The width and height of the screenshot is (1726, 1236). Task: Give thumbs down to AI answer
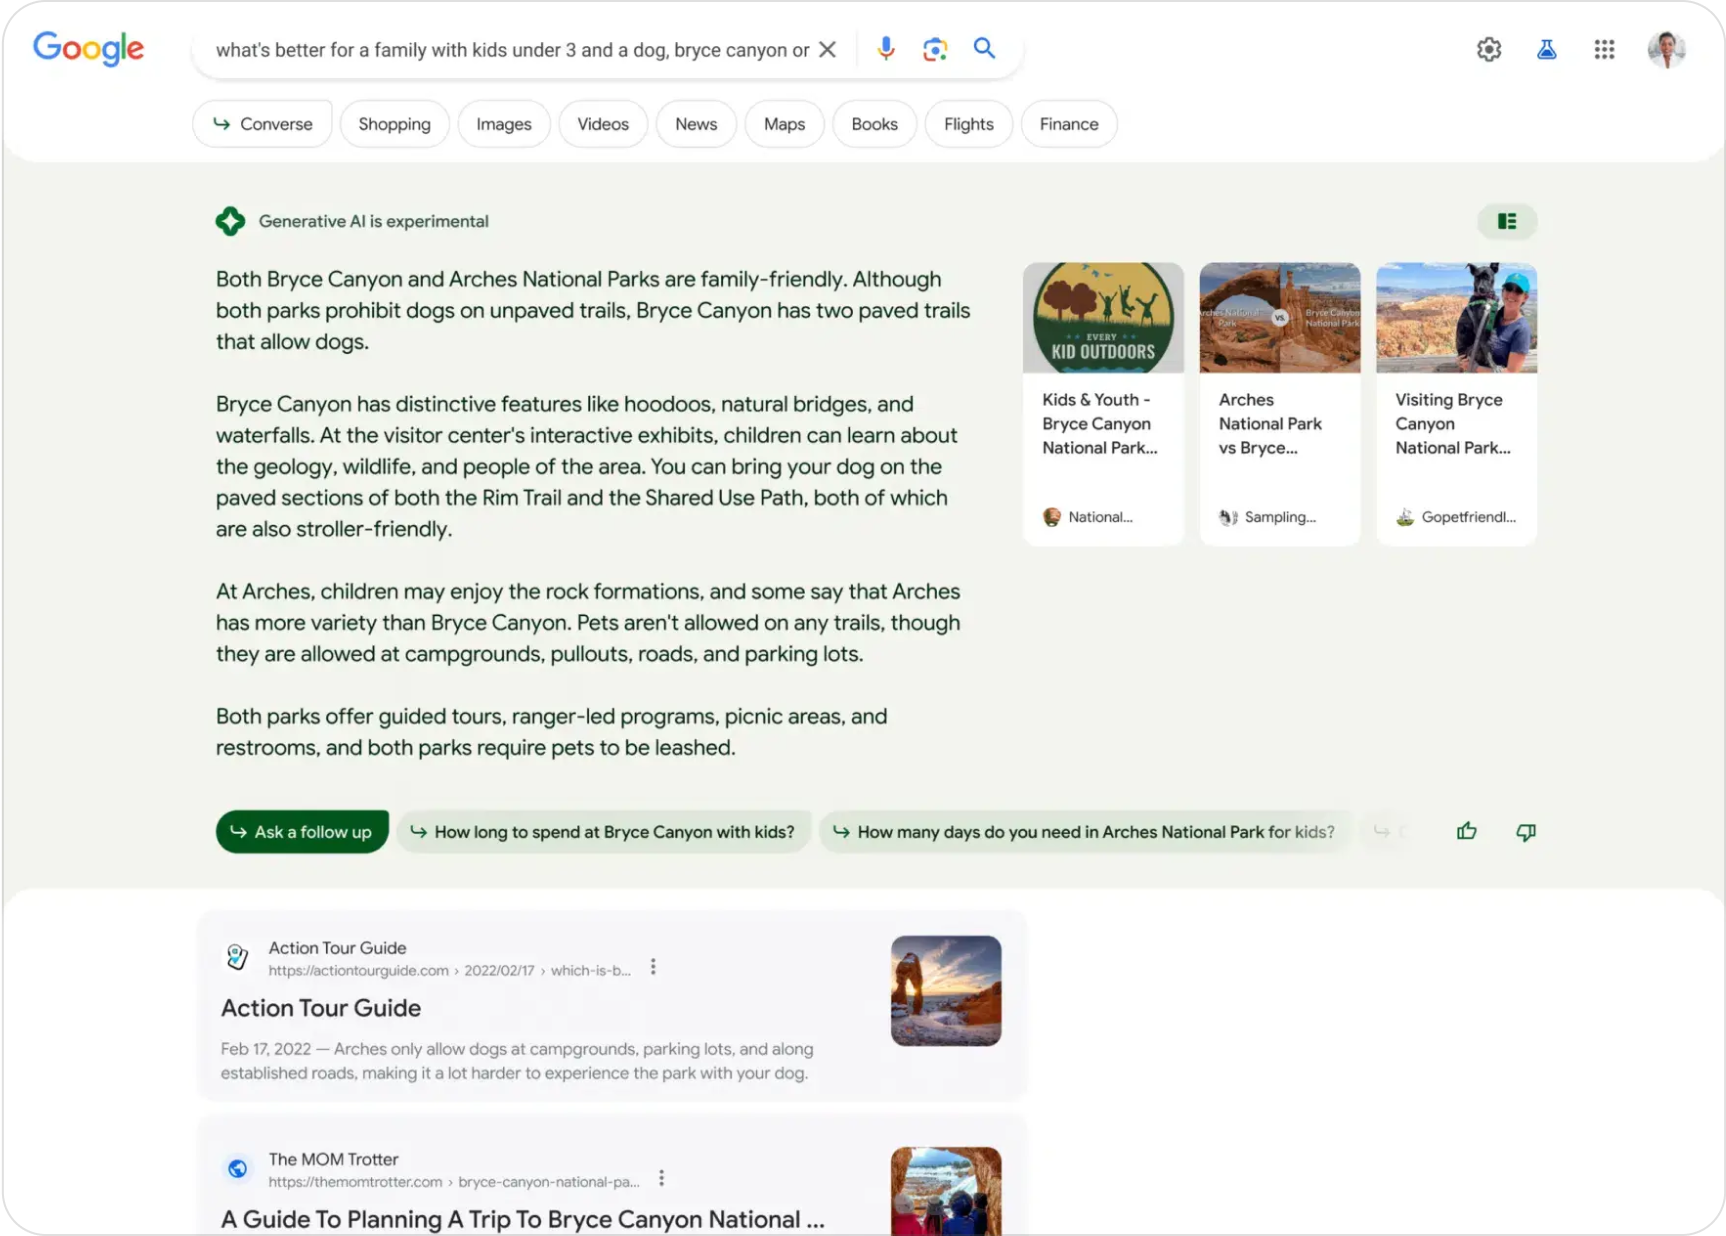pyautogui.click(x=1525, y=832)
